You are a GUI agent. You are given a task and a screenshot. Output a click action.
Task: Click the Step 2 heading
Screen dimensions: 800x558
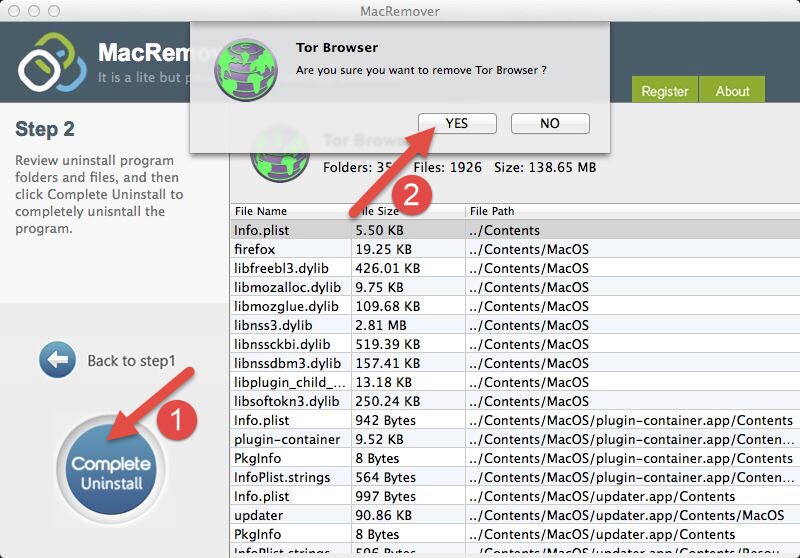tap(45, 129)
